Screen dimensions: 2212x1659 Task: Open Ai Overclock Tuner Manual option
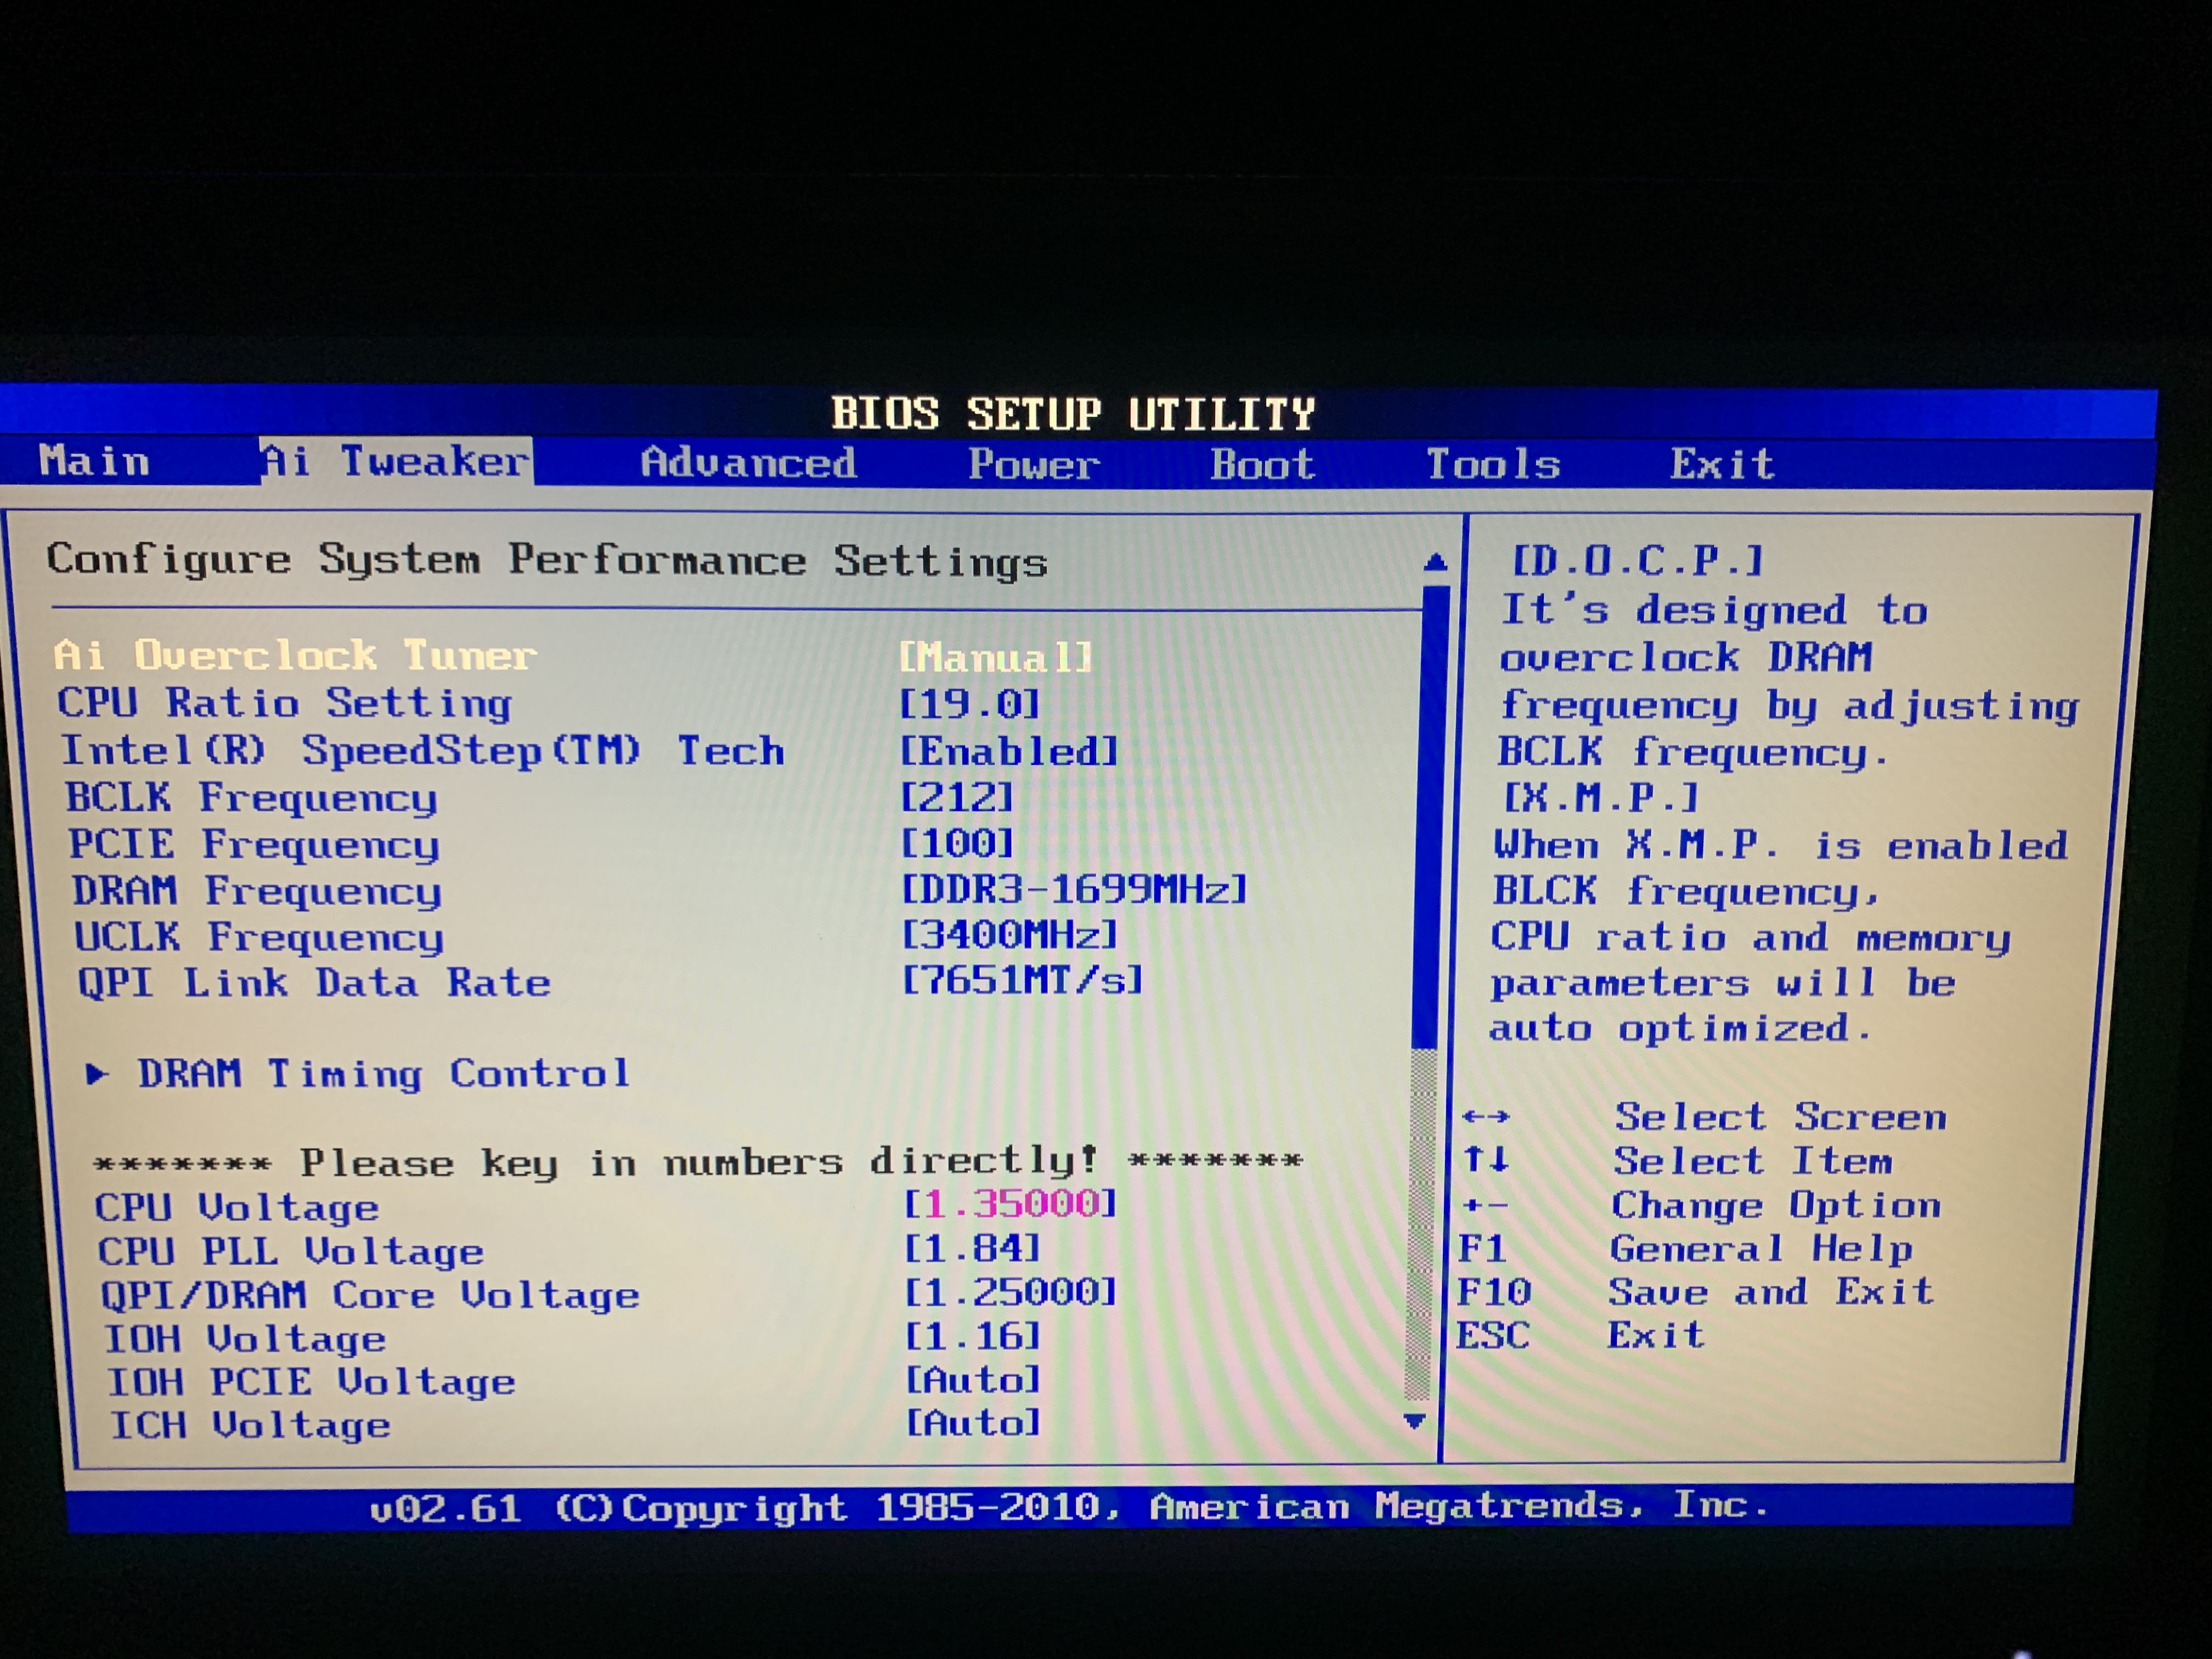coord(995,657)
